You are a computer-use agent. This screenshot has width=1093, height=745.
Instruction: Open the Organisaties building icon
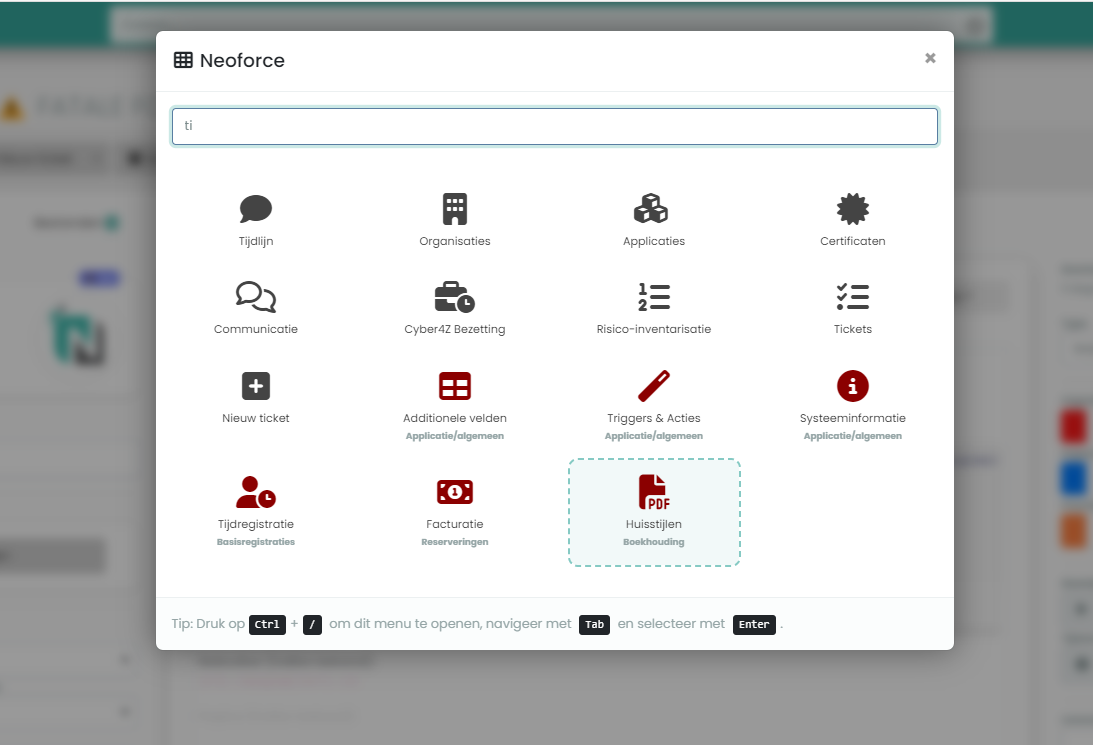pos(455,209)
